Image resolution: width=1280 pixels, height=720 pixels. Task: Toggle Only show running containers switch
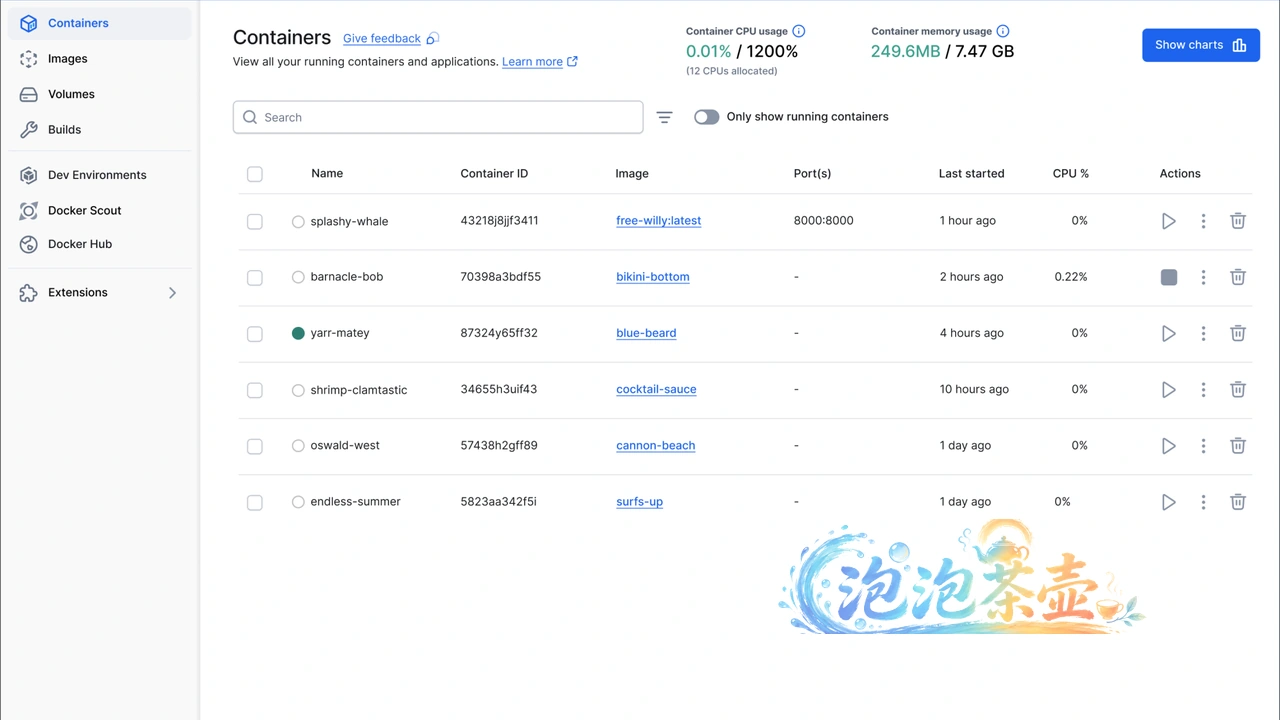pos(706,117)
